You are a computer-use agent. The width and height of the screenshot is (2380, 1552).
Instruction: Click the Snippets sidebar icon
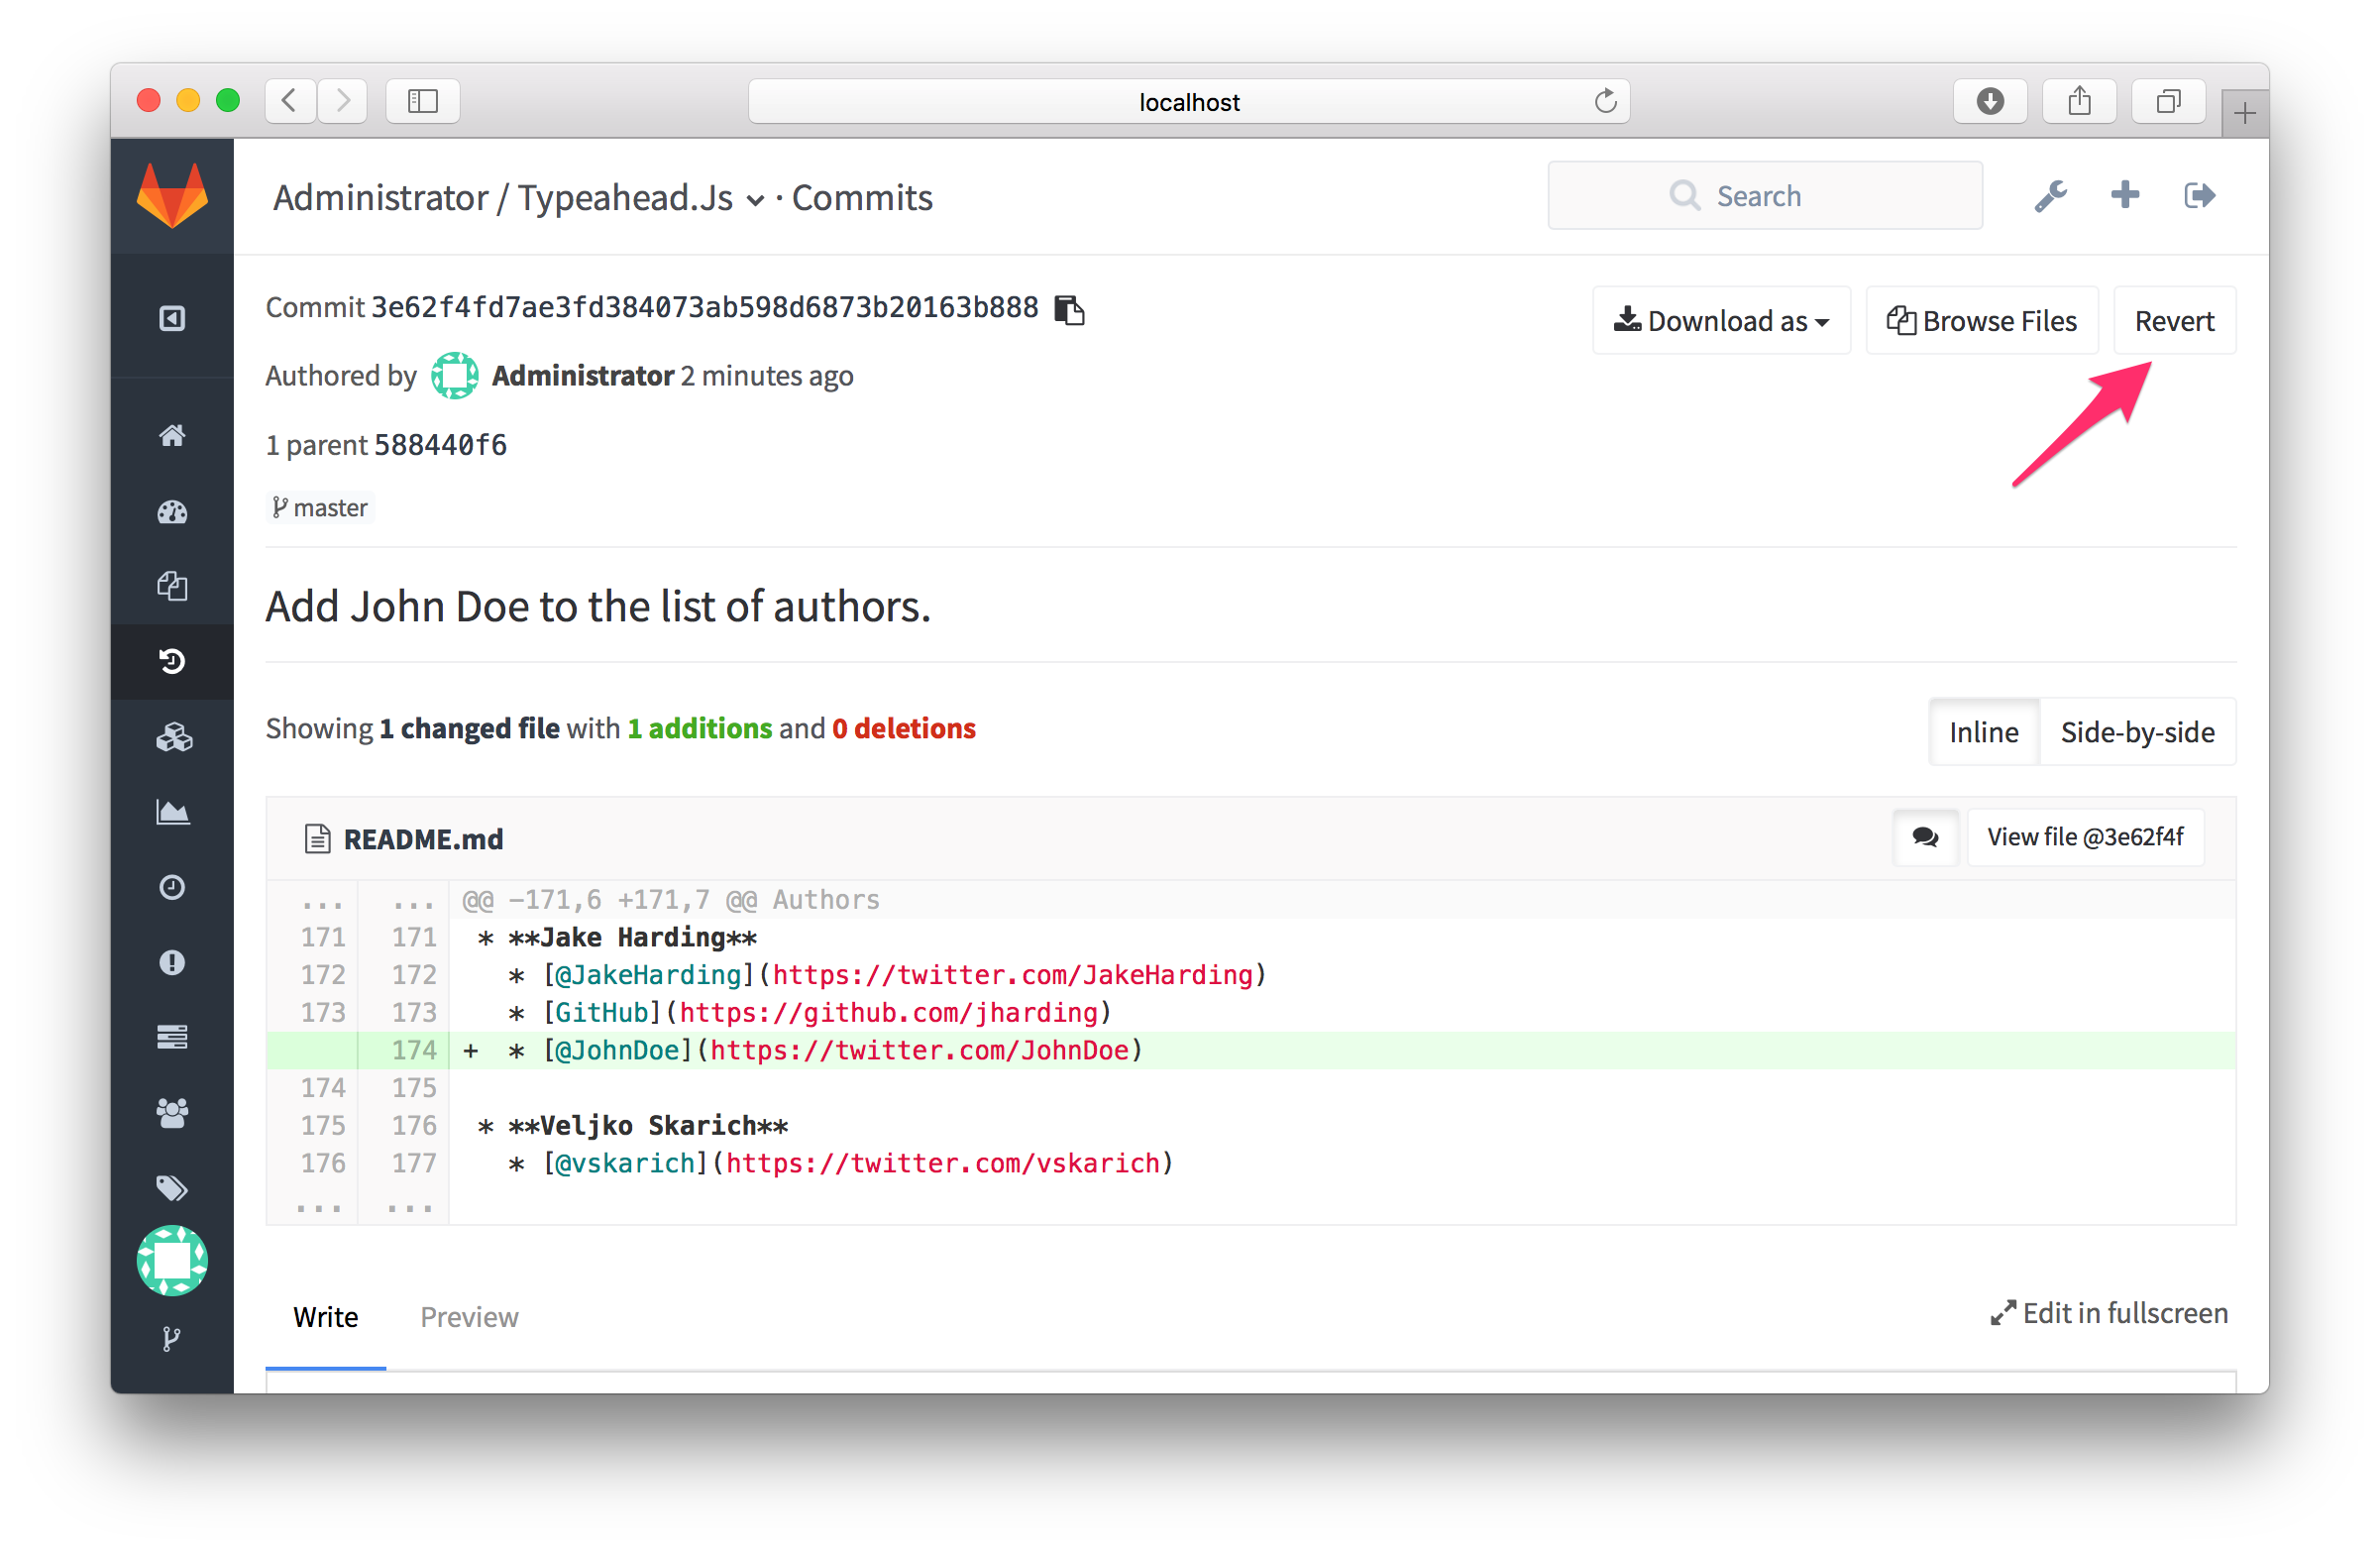(168, 1039)
